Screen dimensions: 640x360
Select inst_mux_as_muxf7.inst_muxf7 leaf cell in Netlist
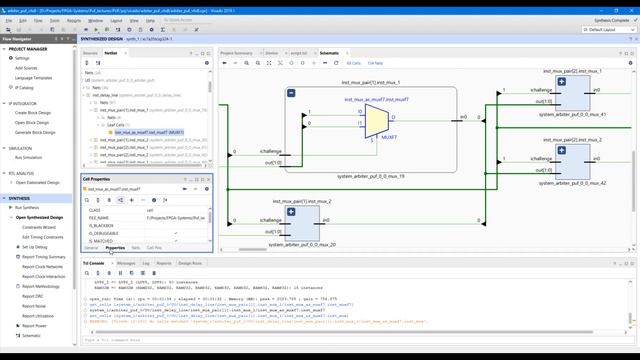(149, 132)
